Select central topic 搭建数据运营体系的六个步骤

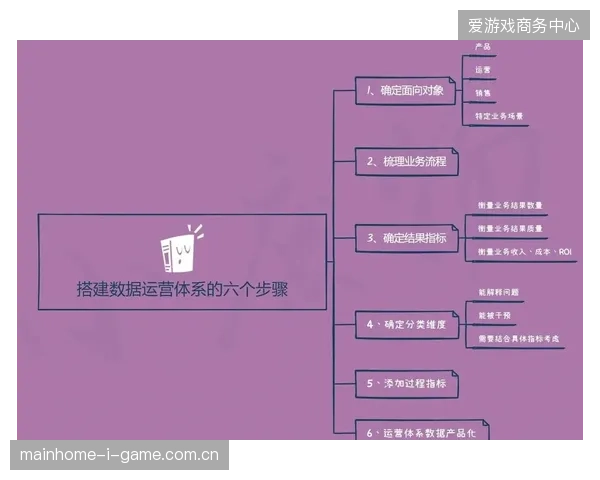182,262
